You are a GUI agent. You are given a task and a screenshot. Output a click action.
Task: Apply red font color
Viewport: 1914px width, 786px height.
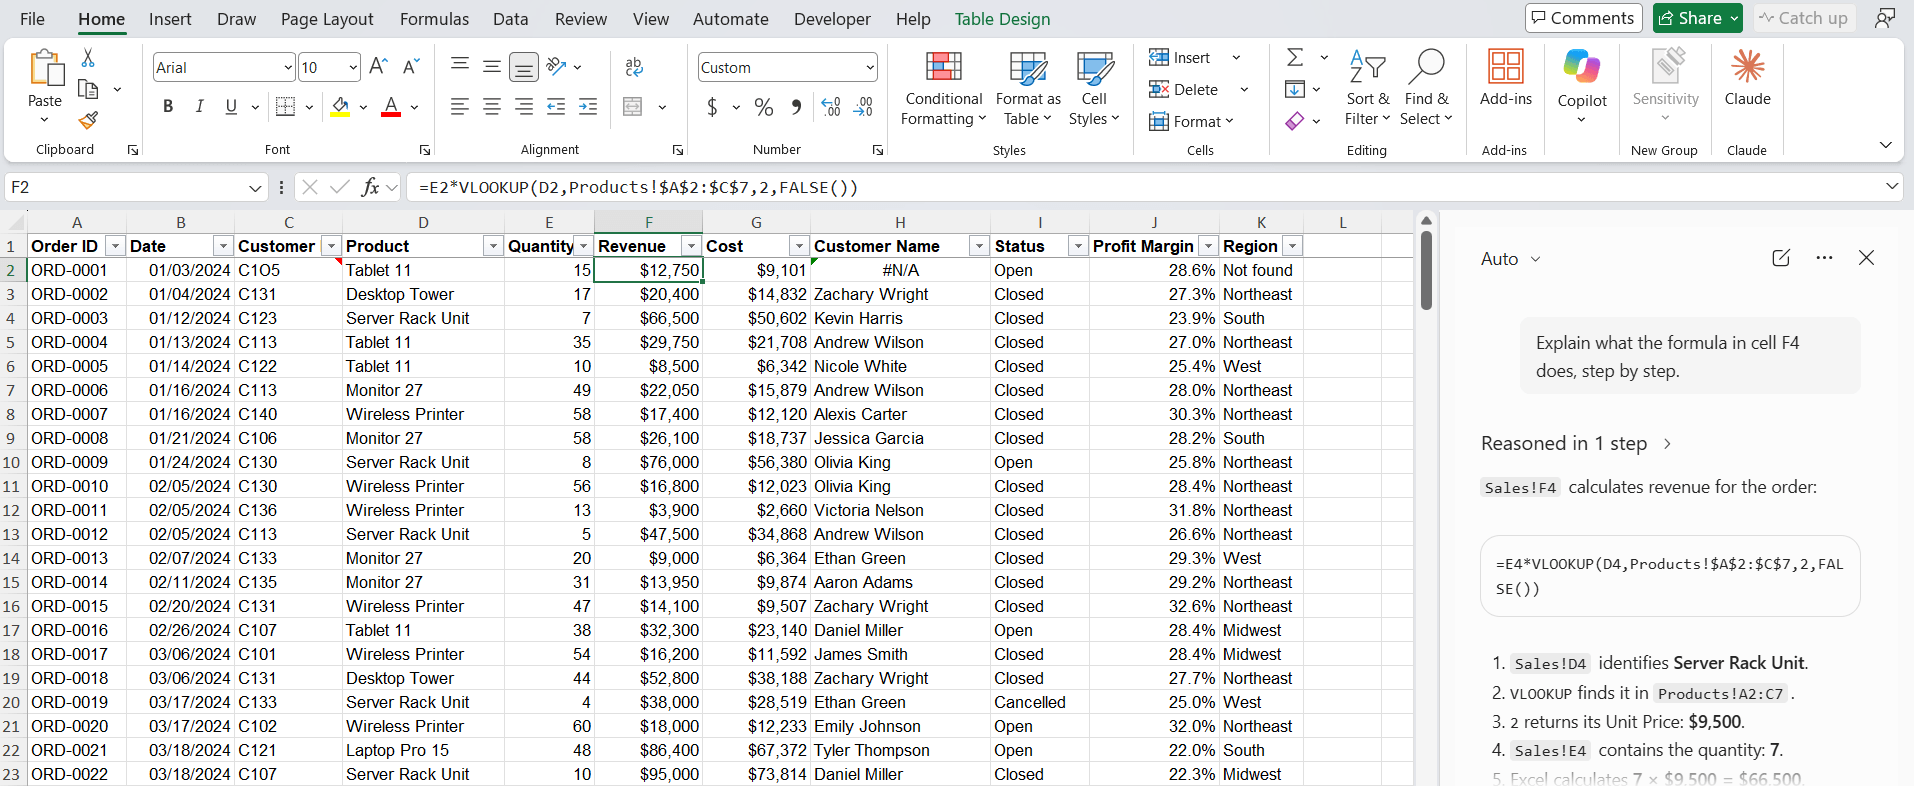pos(391,107)
